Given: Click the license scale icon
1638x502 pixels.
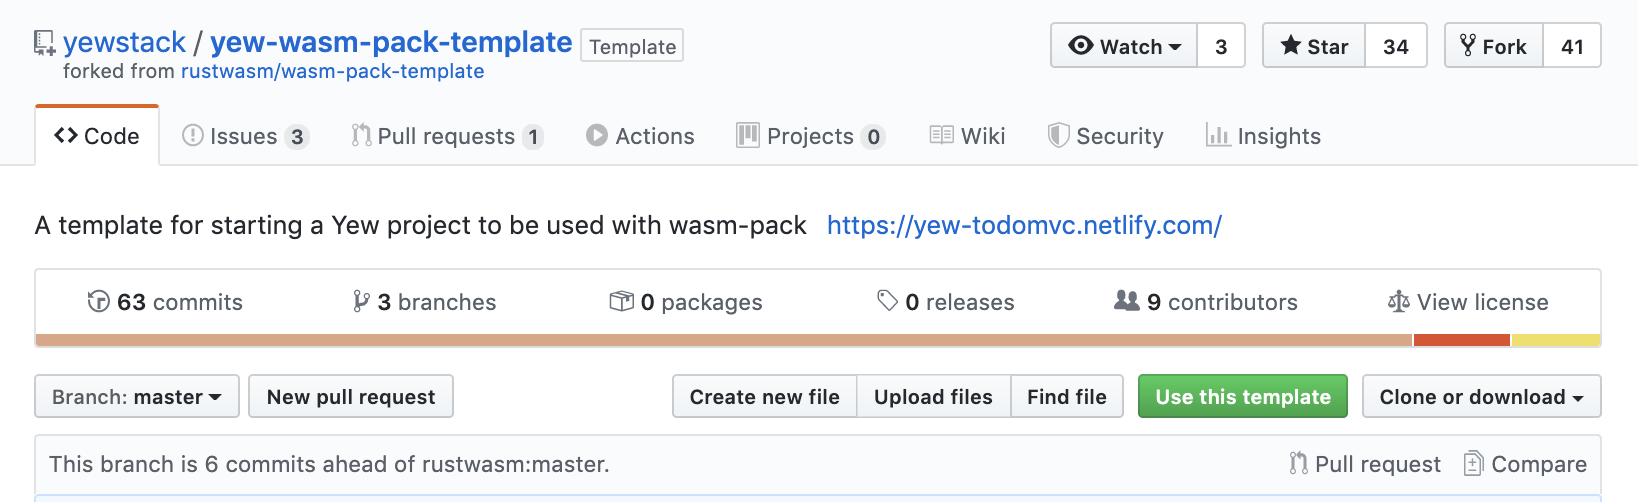Looking at the screenshot, I should click(x=1399, y=301).
